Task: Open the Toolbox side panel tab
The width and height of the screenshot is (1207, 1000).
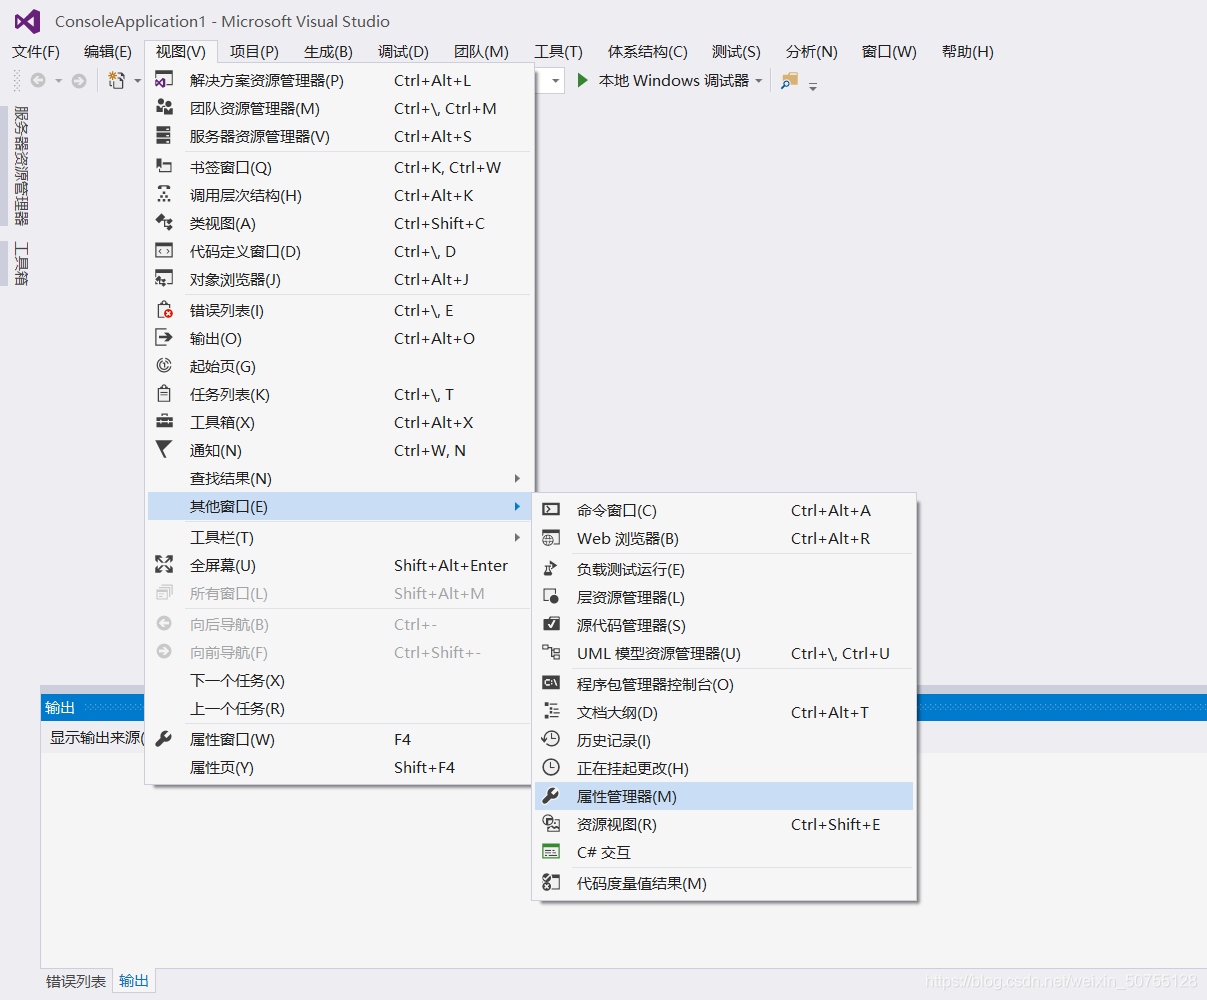Action: (21, 264)
